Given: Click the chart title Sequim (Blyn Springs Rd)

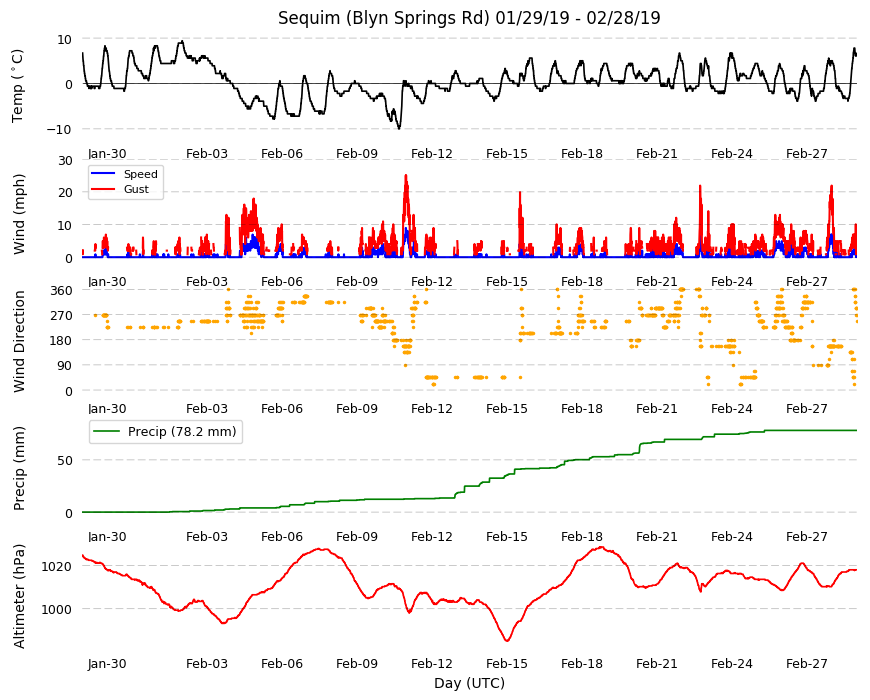Looking at the screenshot, I should pos(383,18).
